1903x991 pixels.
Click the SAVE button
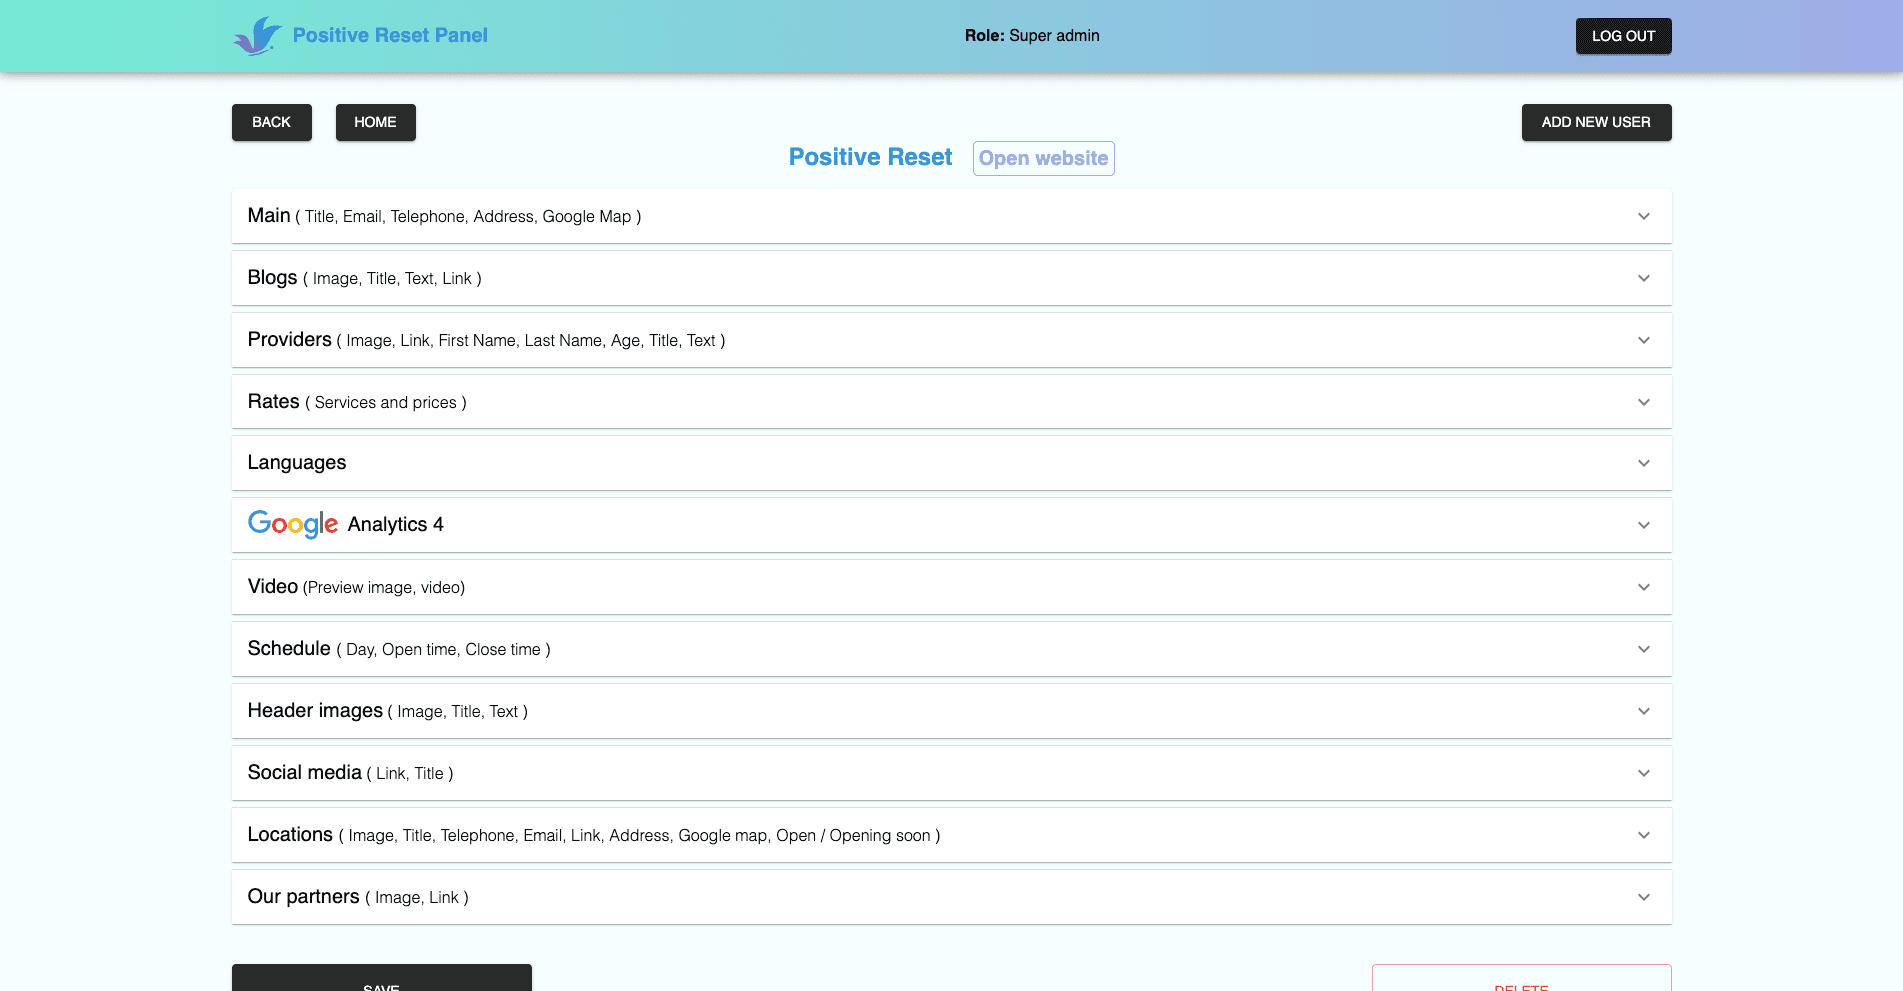coord(382,978)
